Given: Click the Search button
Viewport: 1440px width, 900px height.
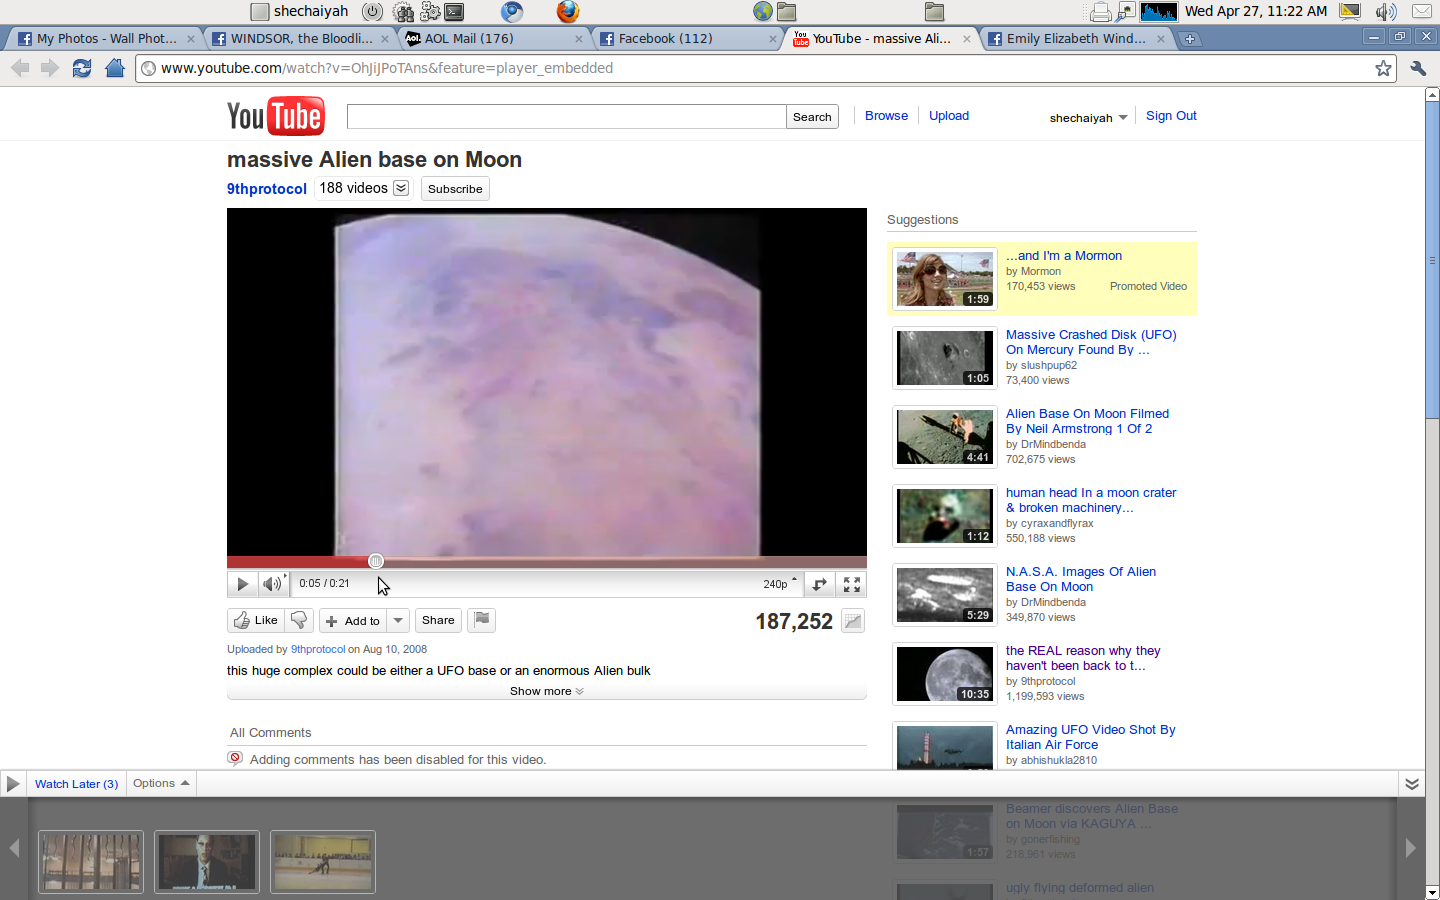Looking at the screenshot, I should 812,117.
